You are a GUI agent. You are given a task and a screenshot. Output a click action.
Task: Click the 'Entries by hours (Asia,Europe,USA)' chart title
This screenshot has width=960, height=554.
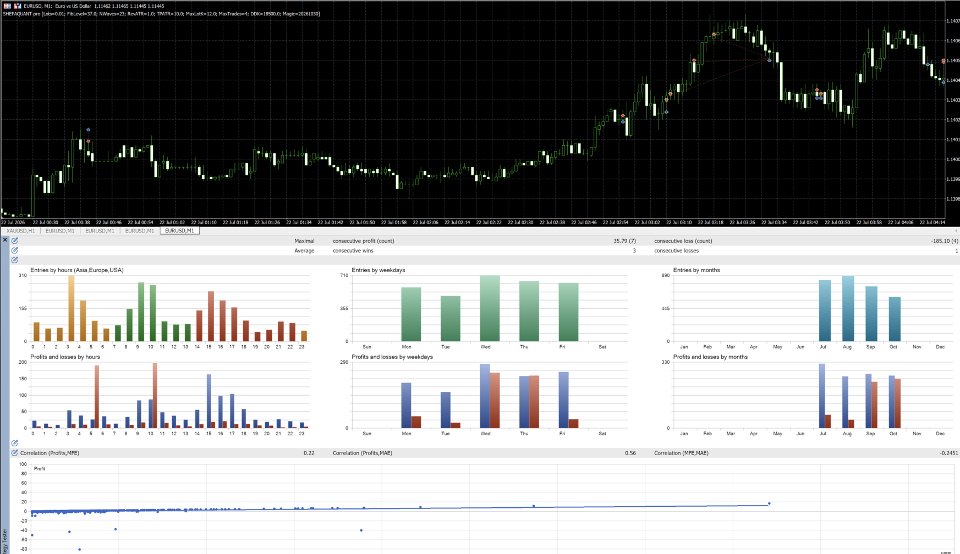pyautogui.click(x=77, y=270)
